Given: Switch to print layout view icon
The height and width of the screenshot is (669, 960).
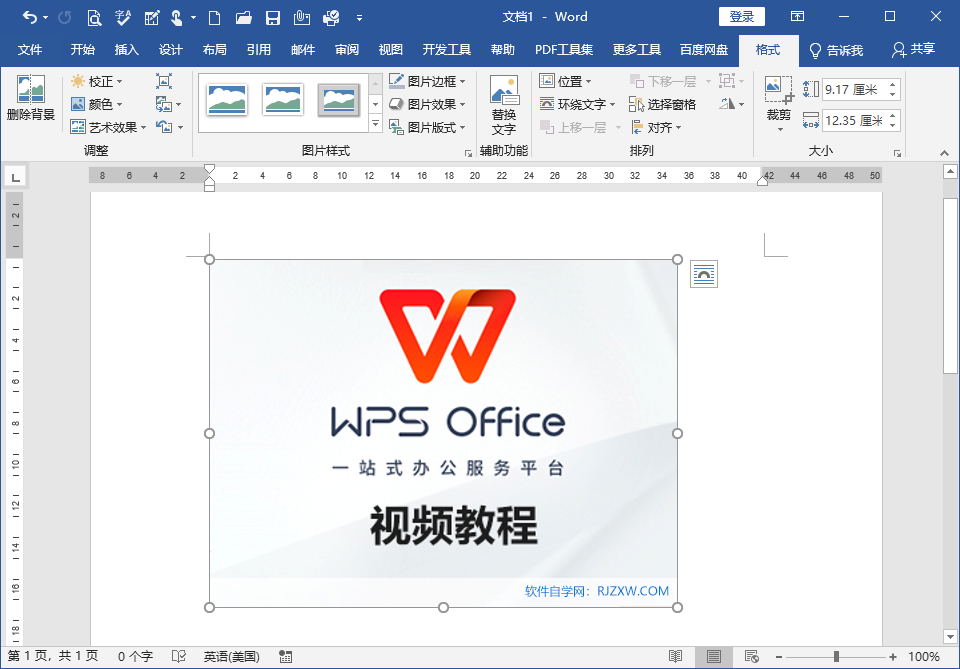Looking at the screenshot, I should (x=713, y=656).
